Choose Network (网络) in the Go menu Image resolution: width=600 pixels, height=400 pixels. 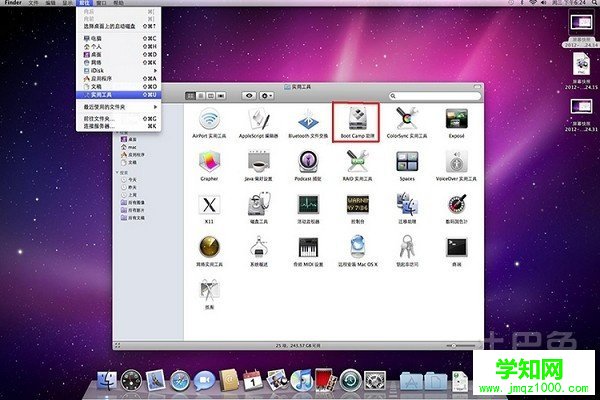click(119, 62)
